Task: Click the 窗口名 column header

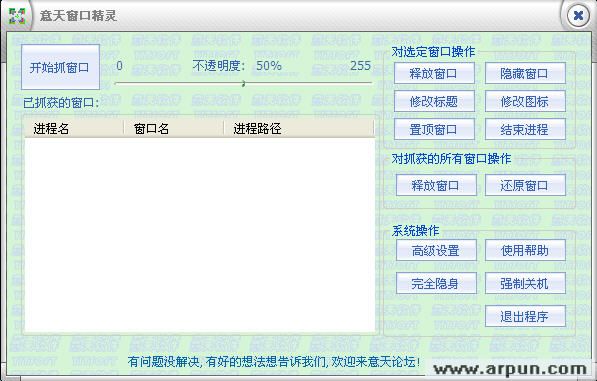Action: 174,129
